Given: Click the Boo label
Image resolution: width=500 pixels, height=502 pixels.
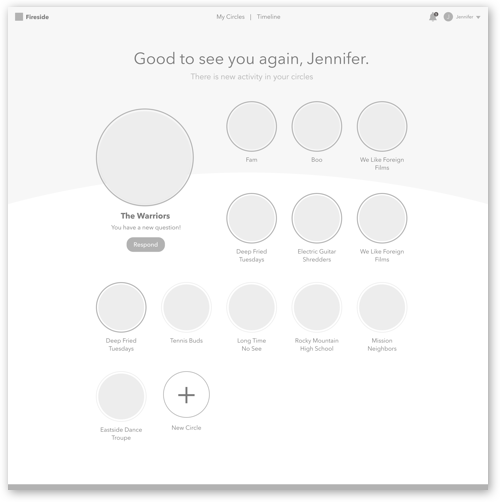Looking at the screenshot, I should [317, 160].
